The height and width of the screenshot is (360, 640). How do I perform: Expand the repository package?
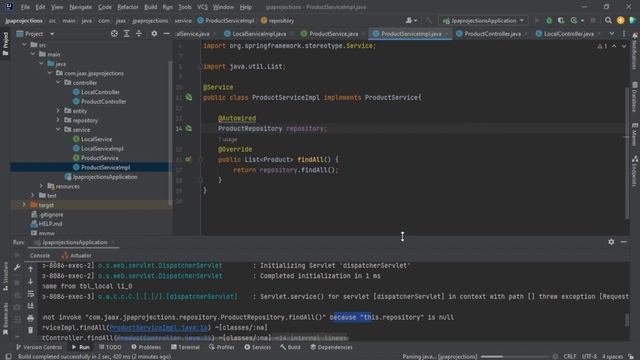(58, 120)
